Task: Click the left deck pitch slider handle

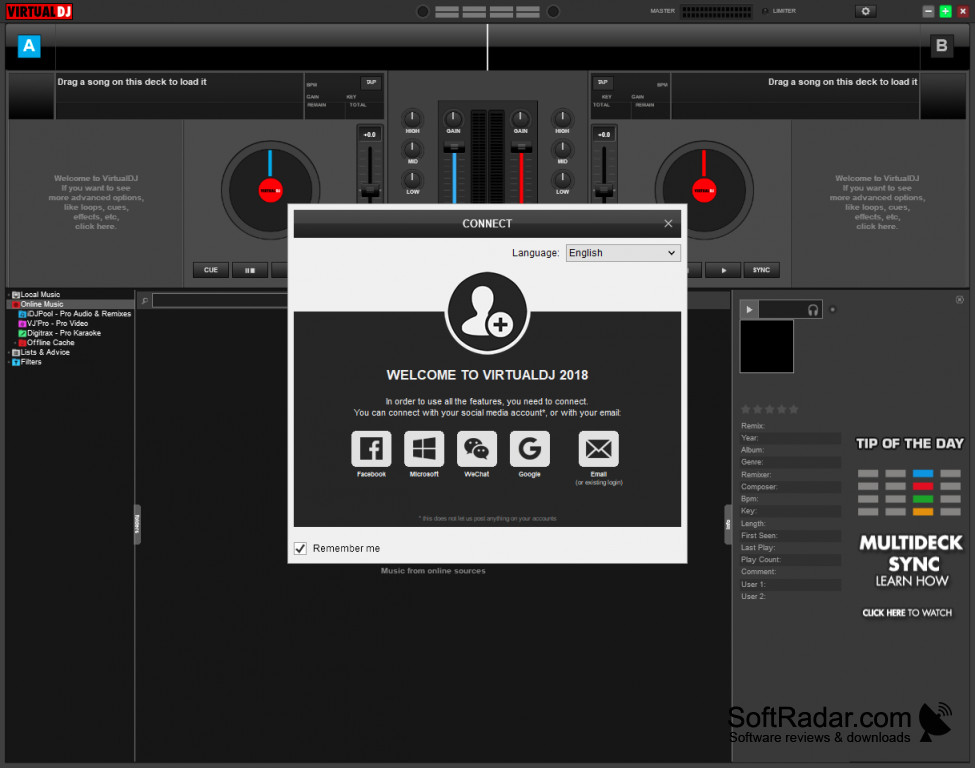Action: (x=370, y=192)
